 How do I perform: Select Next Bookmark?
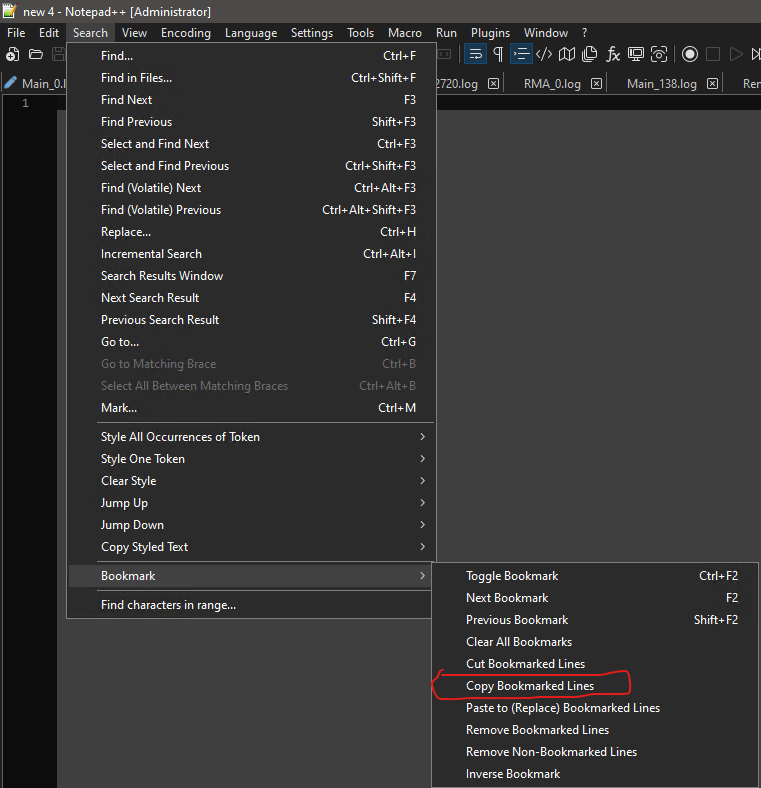(x=595, y=598)
